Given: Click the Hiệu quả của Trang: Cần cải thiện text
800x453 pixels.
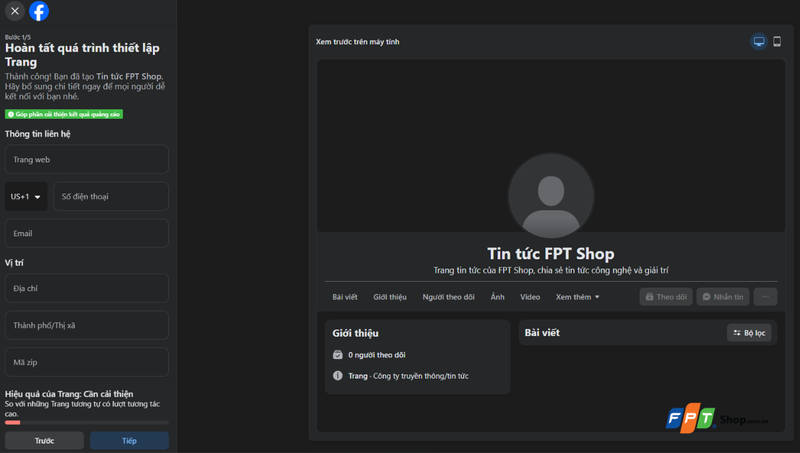Looking at the screenshot, I should 69,394.
